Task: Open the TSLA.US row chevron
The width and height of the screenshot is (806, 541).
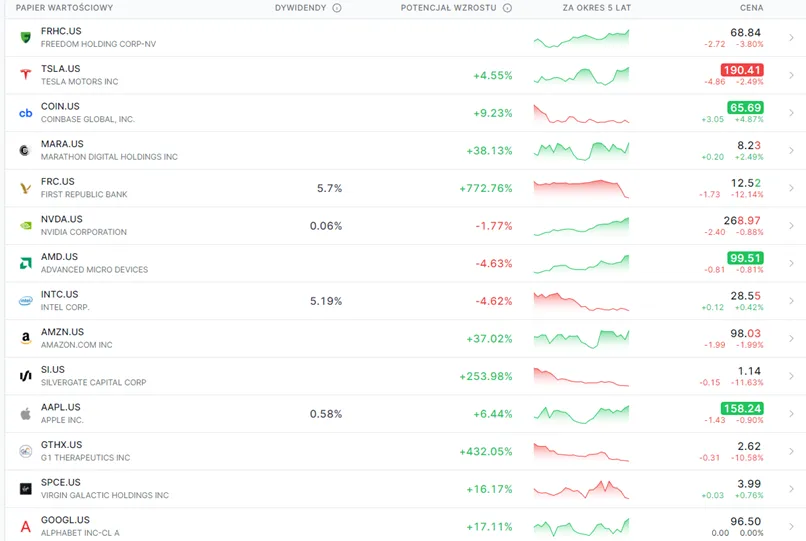Action: (x=791, y=75)
